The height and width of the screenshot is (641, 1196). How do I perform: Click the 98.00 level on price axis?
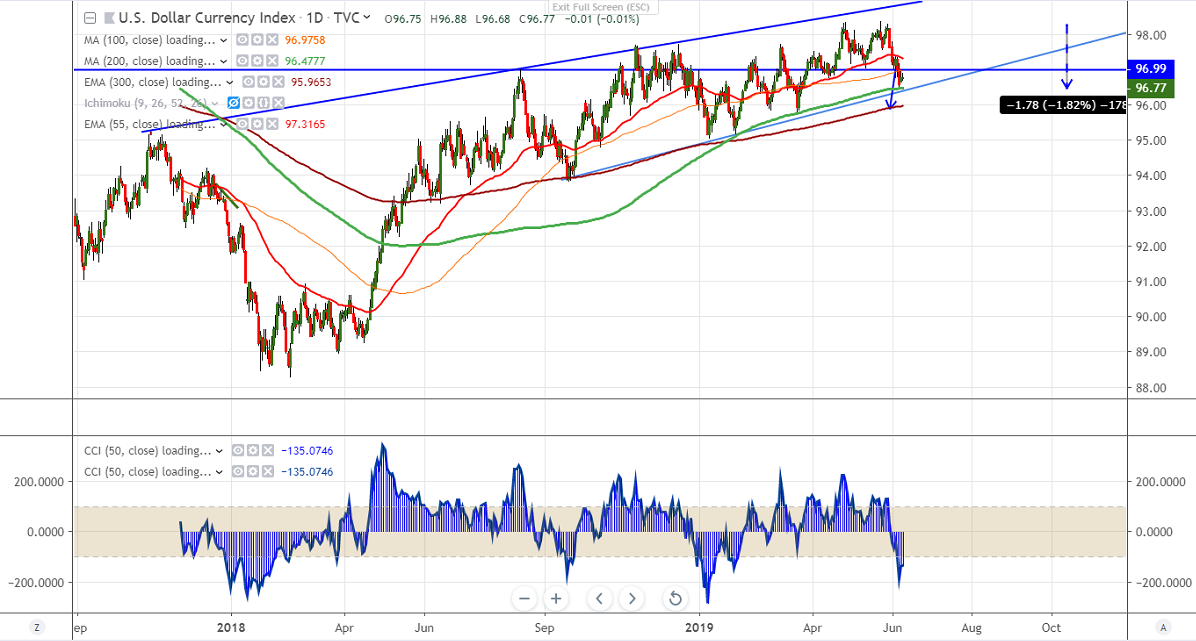pos(1150,35)
